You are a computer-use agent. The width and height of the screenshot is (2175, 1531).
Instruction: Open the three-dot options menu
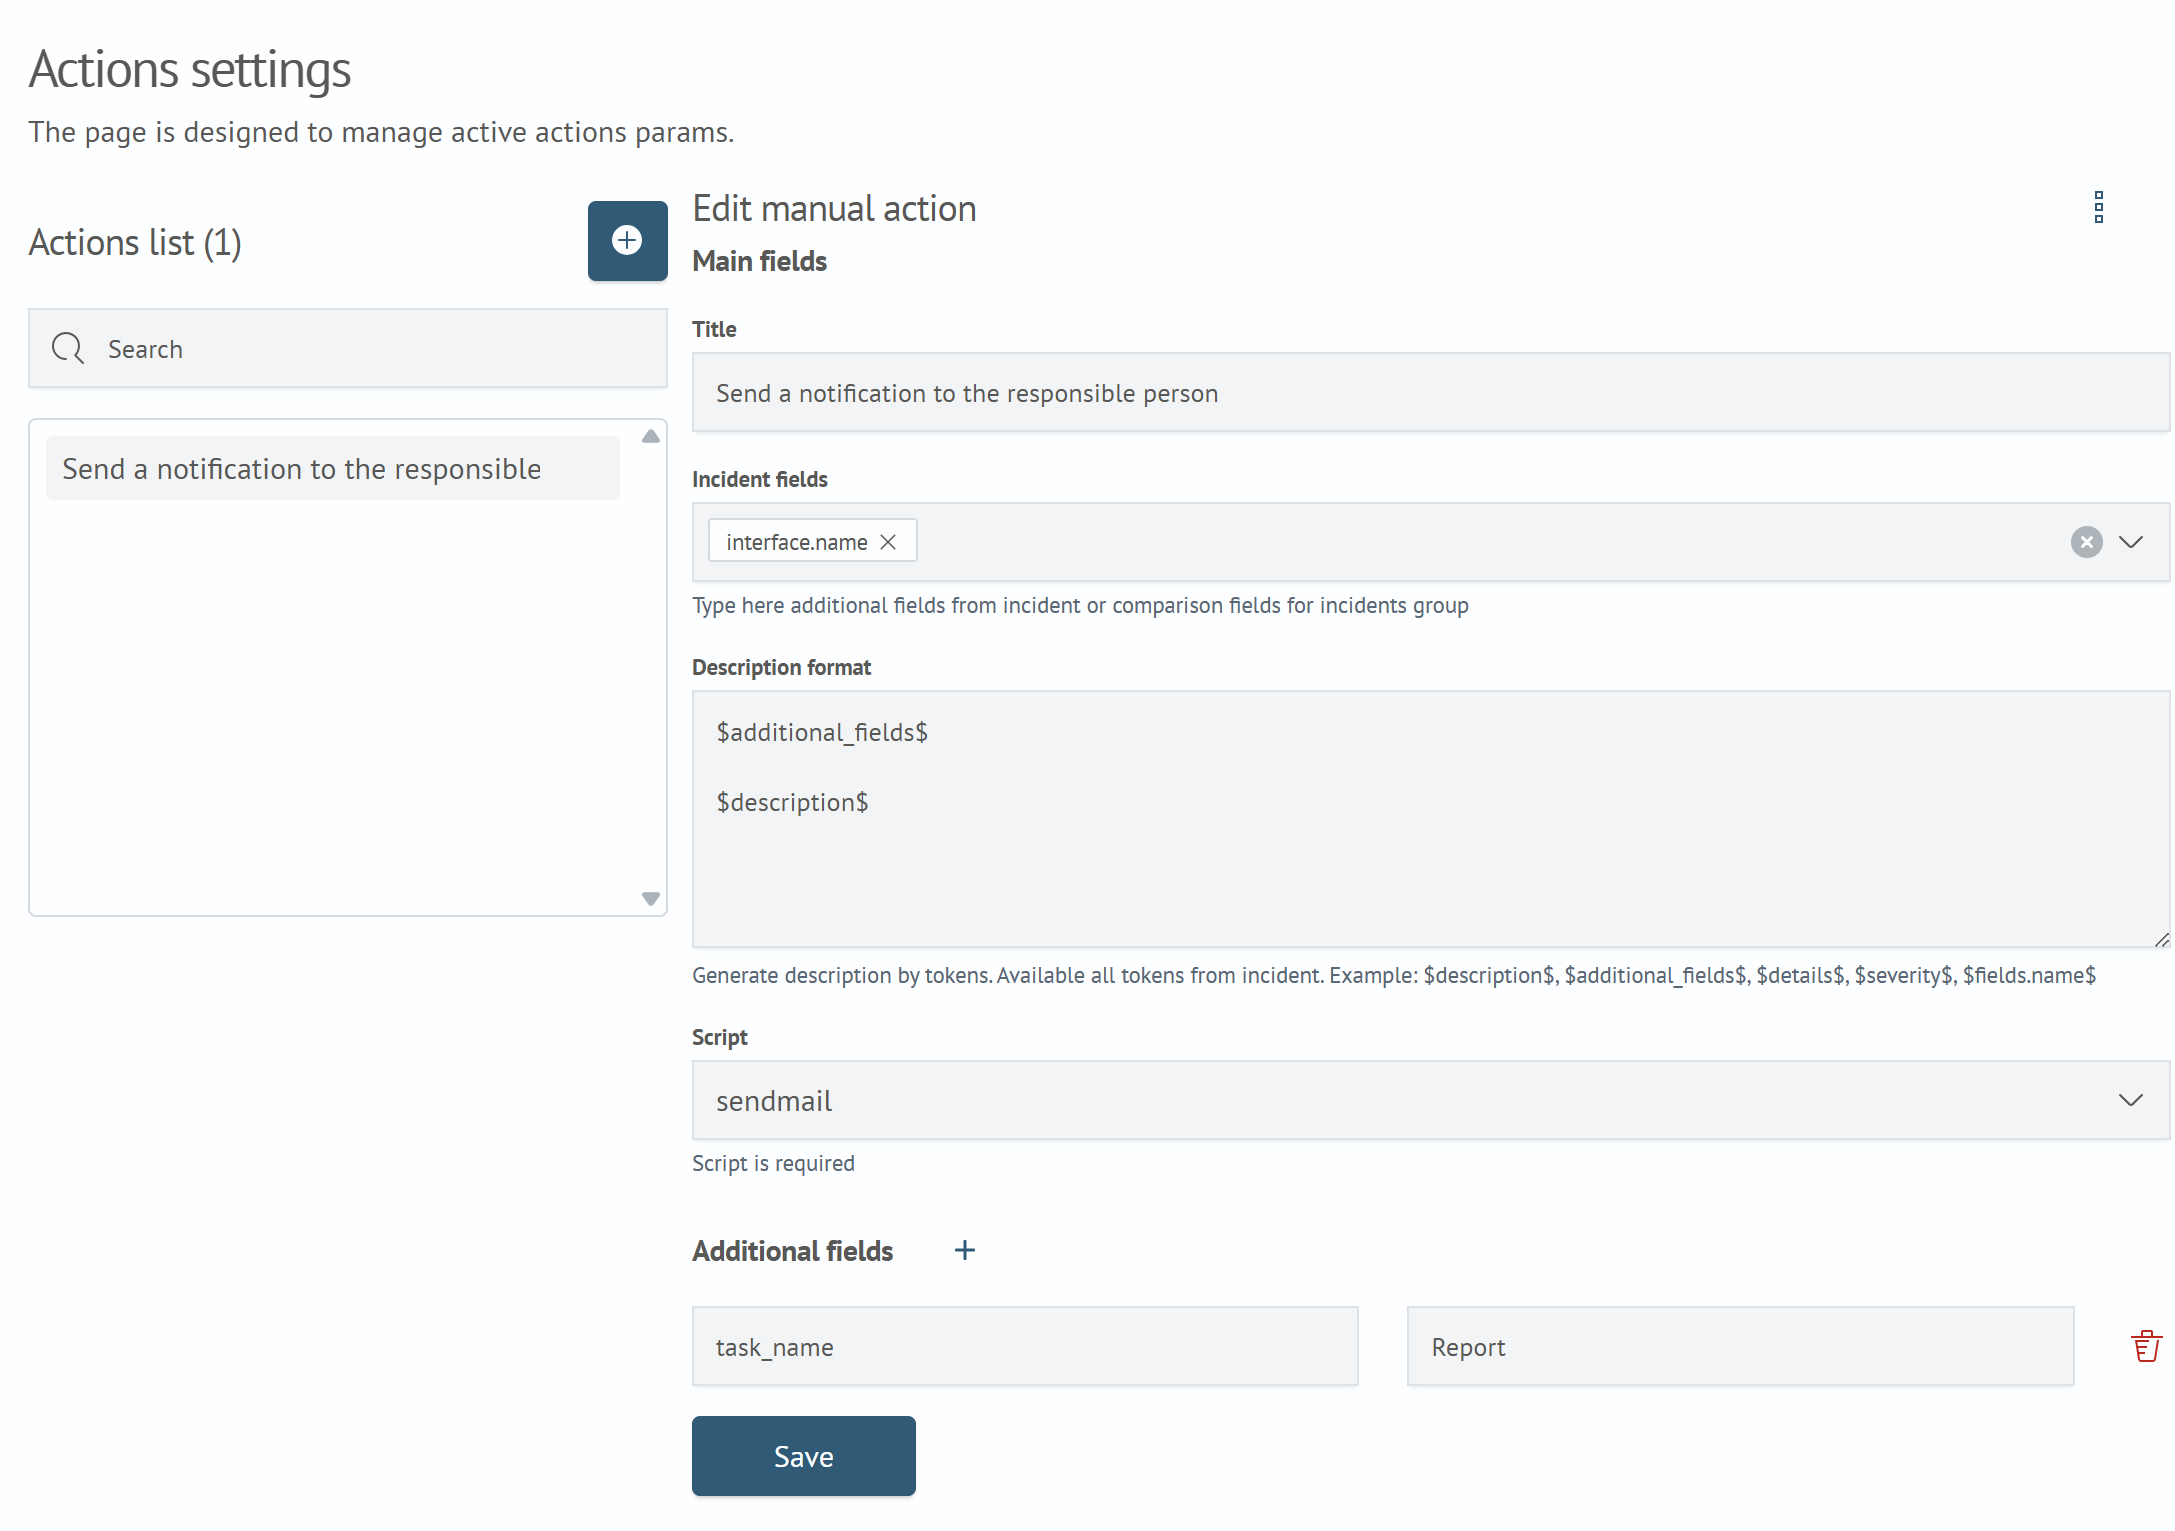click(x=2098, y=207)
